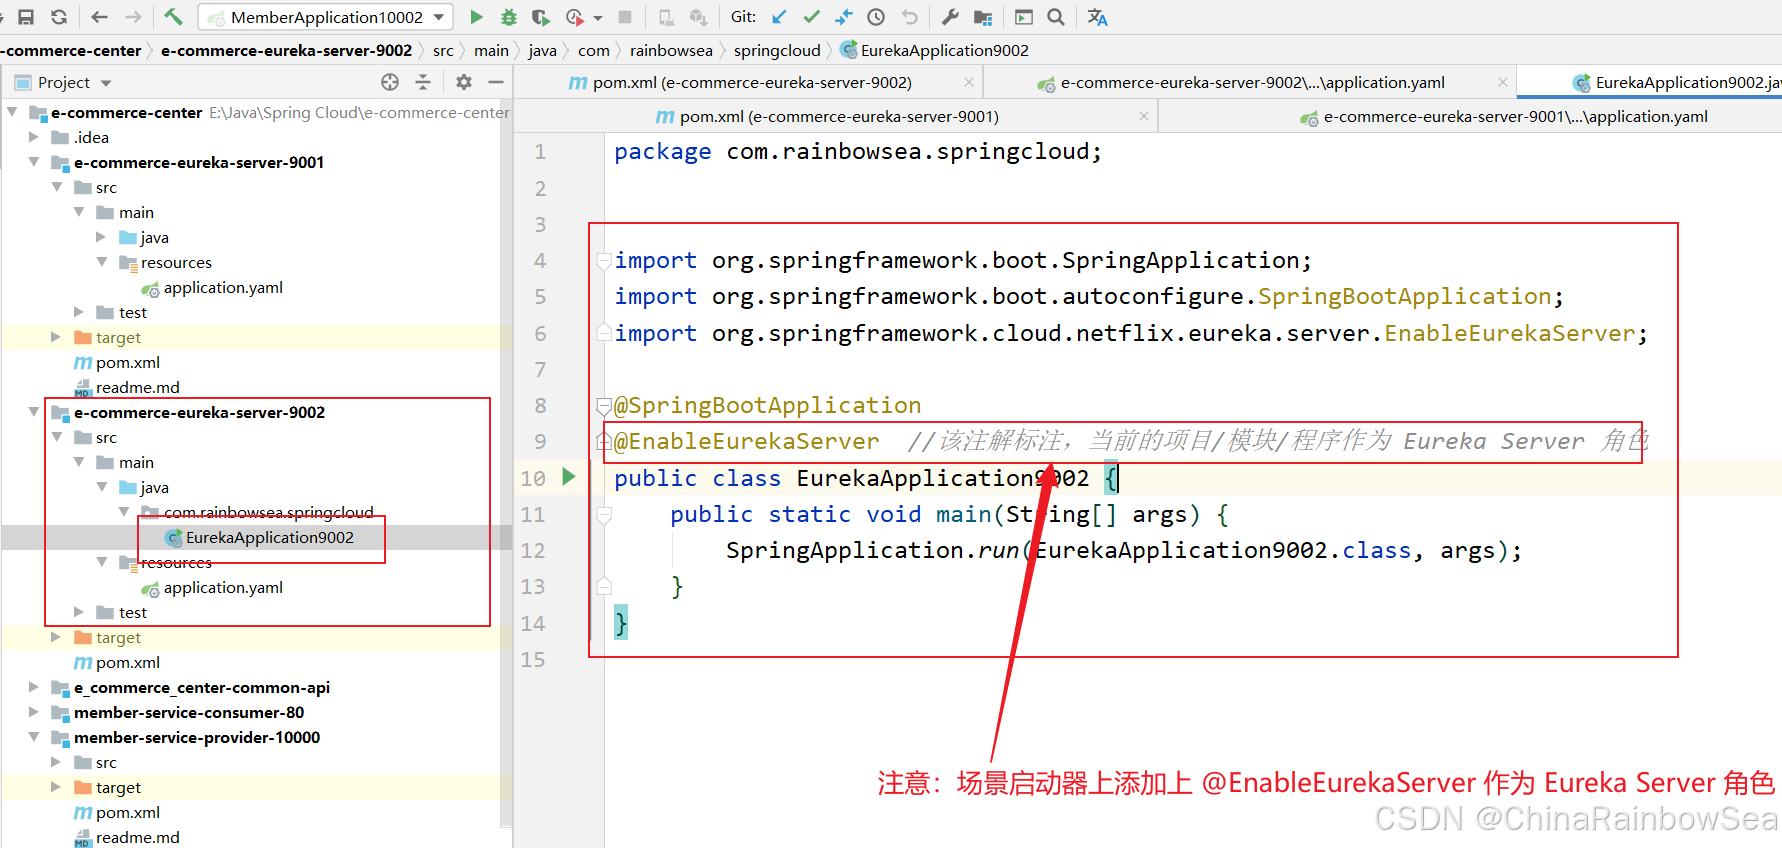Locate opened file crosshair icon in Project panel
Image resolution: width=1782 pixels, height=848 pixels.
(390, 82)
